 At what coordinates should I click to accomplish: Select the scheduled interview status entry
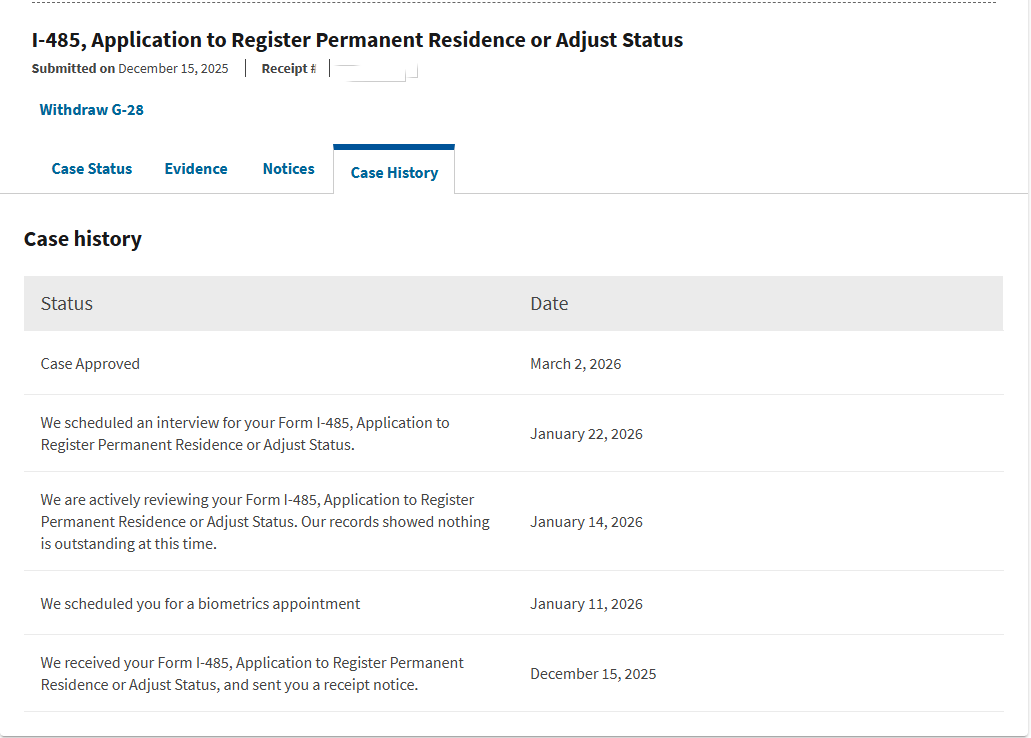[x=245, y=434]
